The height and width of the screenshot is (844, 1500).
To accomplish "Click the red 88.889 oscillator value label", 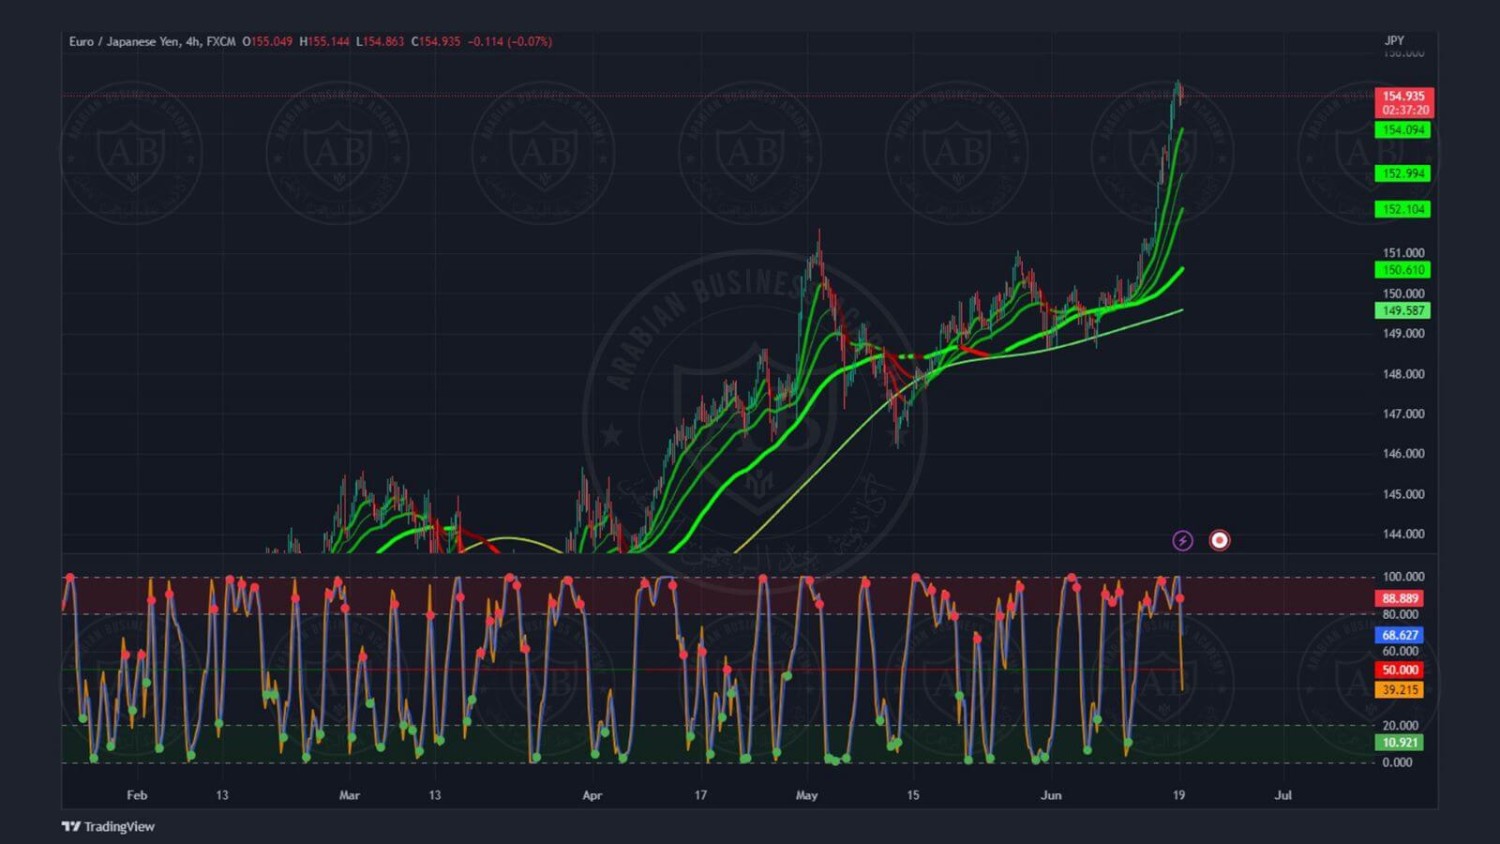I will 1400,598.
